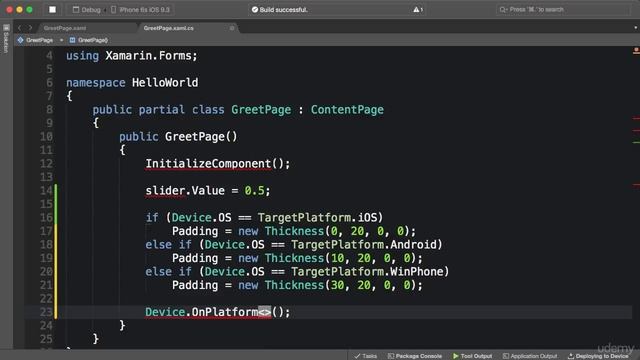
Task: Open the tab list dropdown arrow
Action: 636,28
